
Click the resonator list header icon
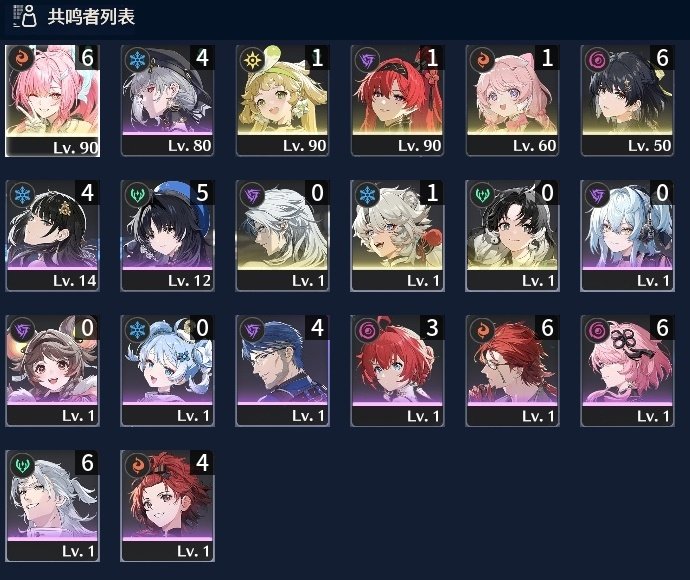pos(25,16)
